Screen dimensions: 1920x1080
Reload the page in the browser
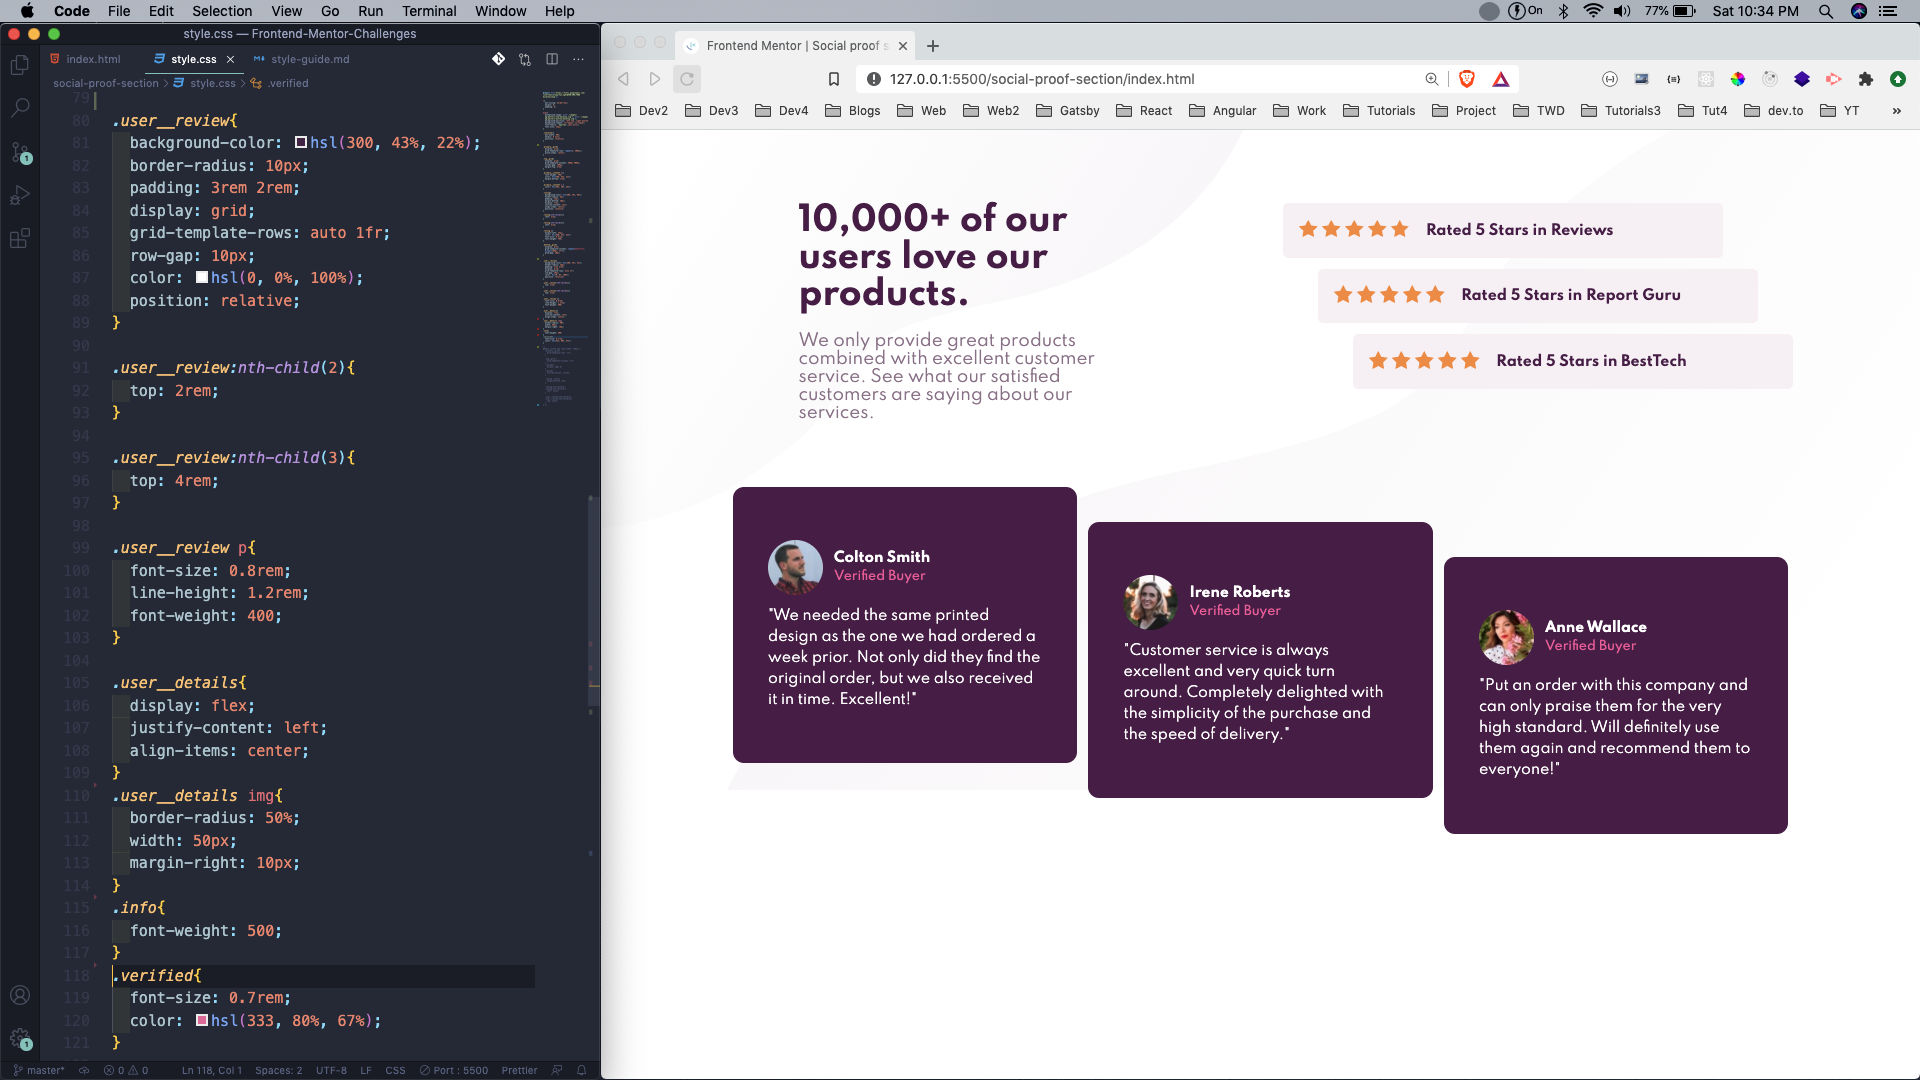point(687,79)
